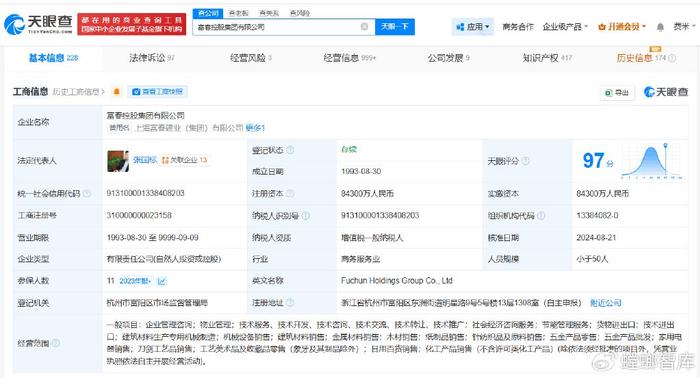700x378 pixels.
Task: Switch to the 知识产权 tab
Action: click(x=547, y=58)
